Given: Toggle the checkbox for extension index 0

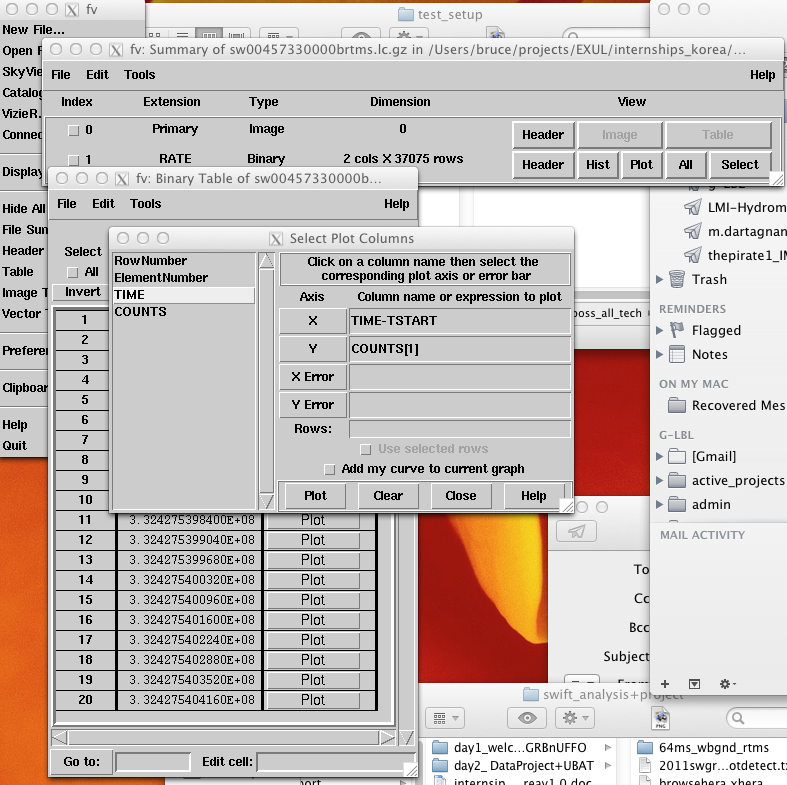Looking at the screenshot, I should [x=73, y=130].
